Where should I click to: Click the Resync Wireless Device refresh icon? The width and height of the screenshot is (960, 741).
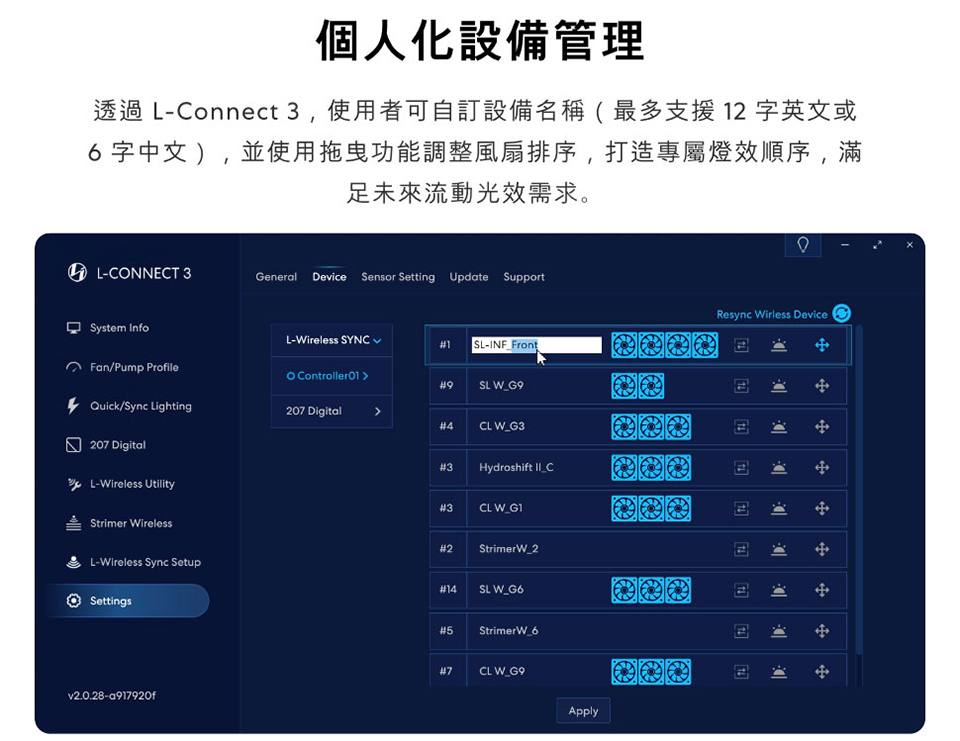click(841, 314)
